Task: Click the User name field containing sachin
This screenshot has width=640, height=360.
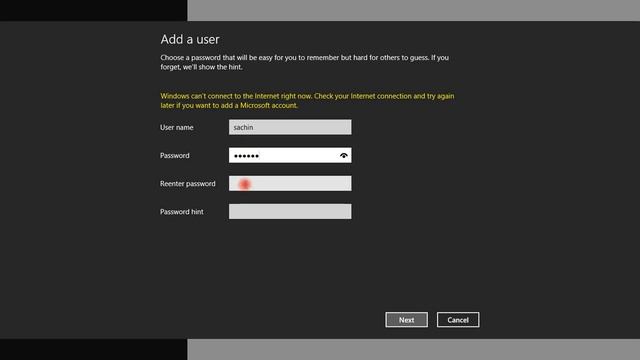Action: [290, 127]
